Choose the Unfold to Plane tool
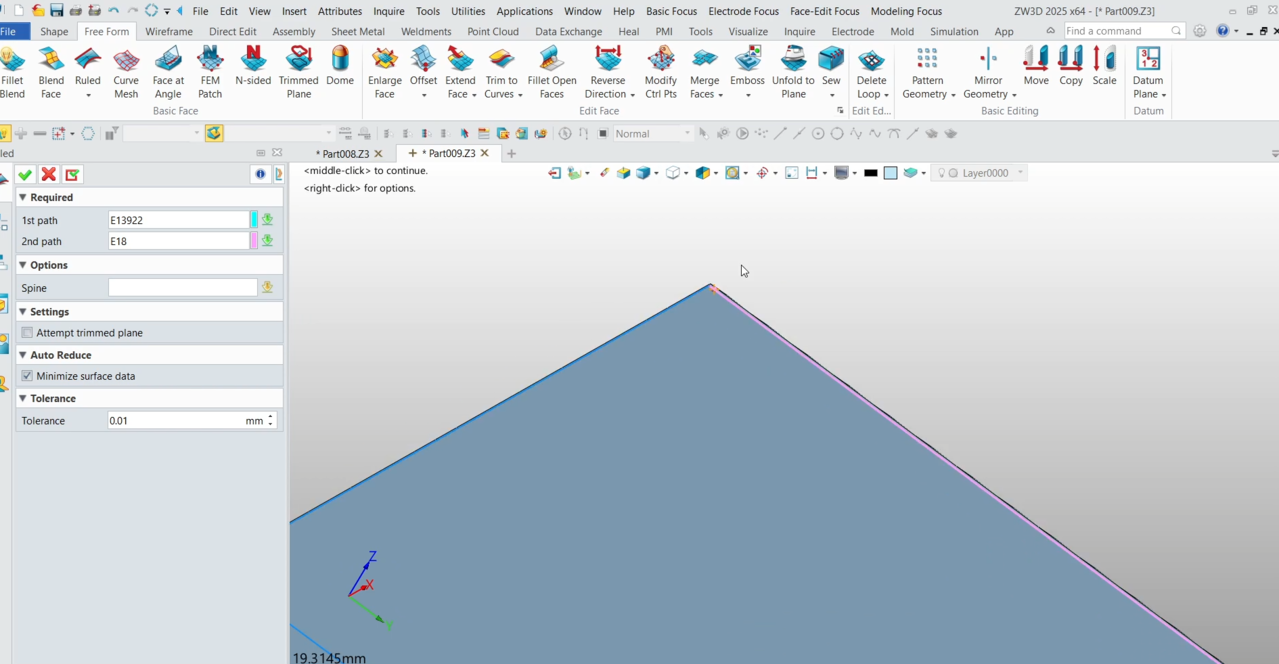Image resolution: width=1279 pixels, height=664 pixels. [x=793, y=60]
